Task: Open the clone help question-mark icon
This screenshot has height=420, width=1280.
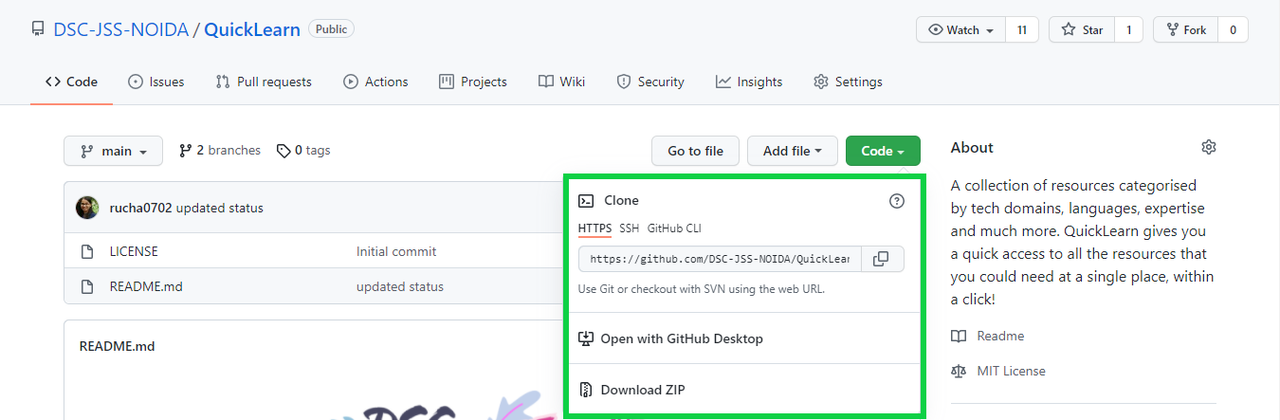Action: (x=896, y=201)
